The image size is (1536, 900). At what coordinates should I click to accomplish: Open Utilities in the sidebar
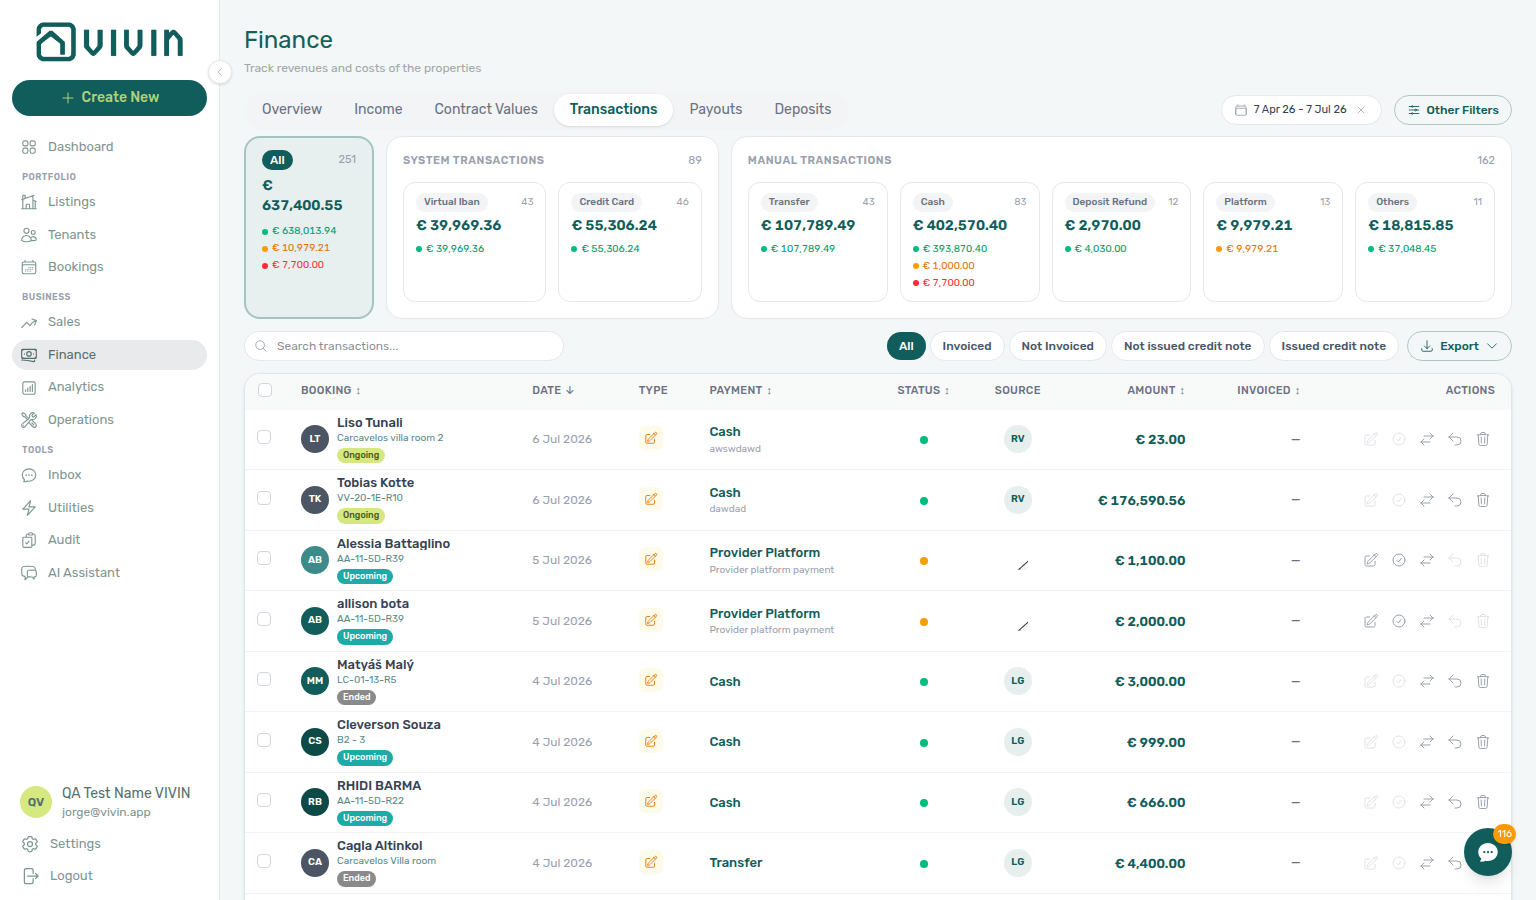point(109,508)
